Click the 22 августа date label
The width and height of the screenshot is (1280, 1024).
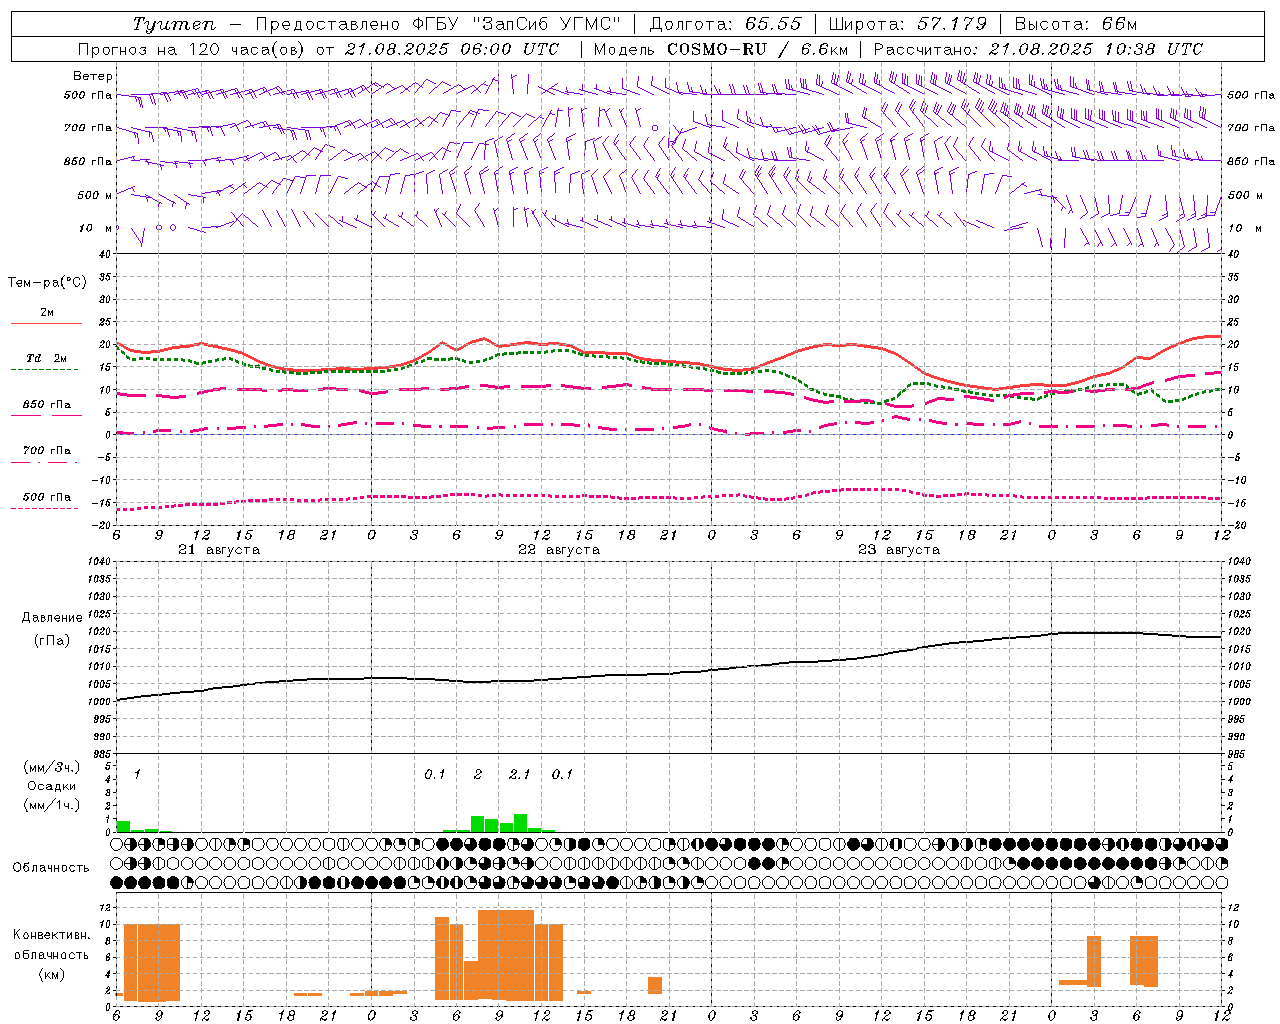559,550
